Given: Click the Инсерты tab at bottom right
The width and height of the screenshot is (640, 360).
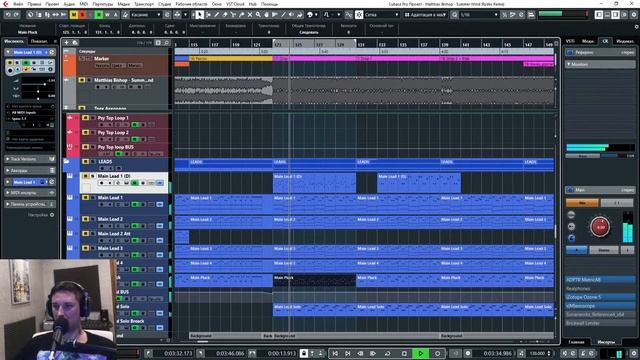Looking at the screenshot, I should (x=606, y=342).
